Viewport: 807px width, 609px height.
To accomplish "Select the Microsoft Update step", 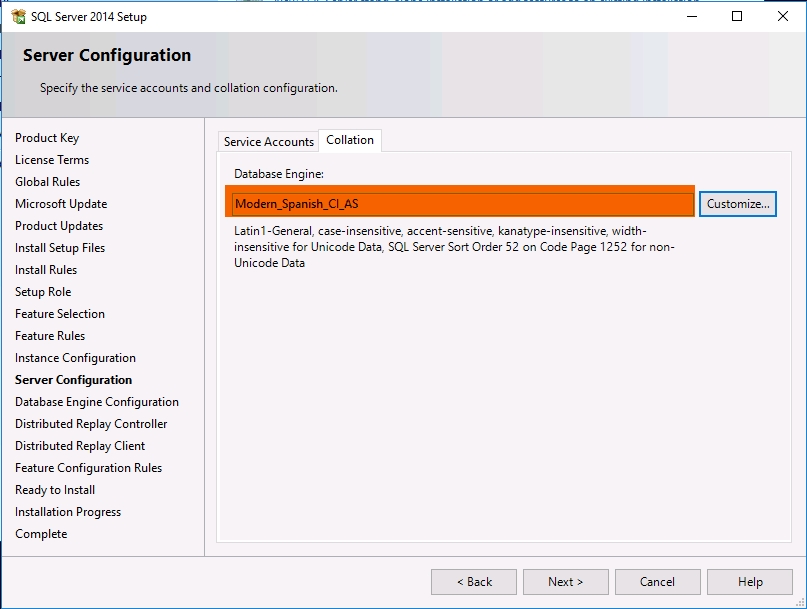I will pyautogui.click(x=61, y=204).
